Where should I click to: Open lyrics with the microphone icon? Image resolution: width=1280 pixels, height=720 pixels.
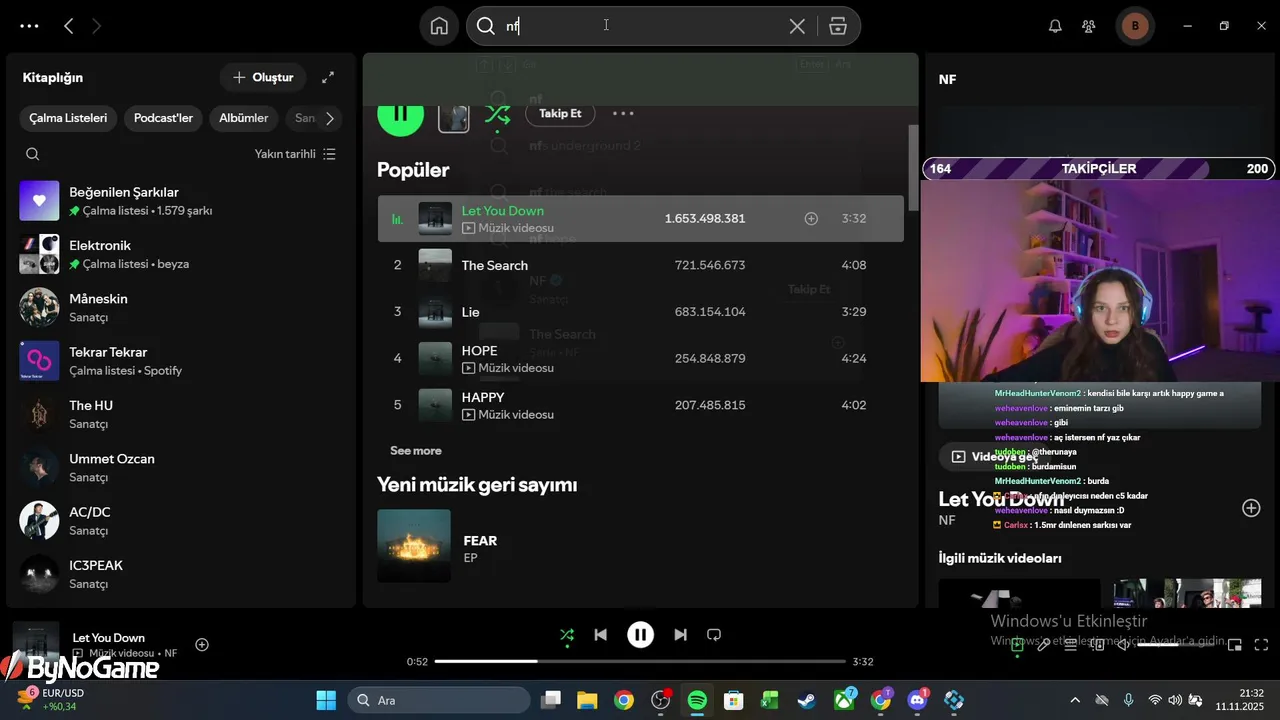1044,645
